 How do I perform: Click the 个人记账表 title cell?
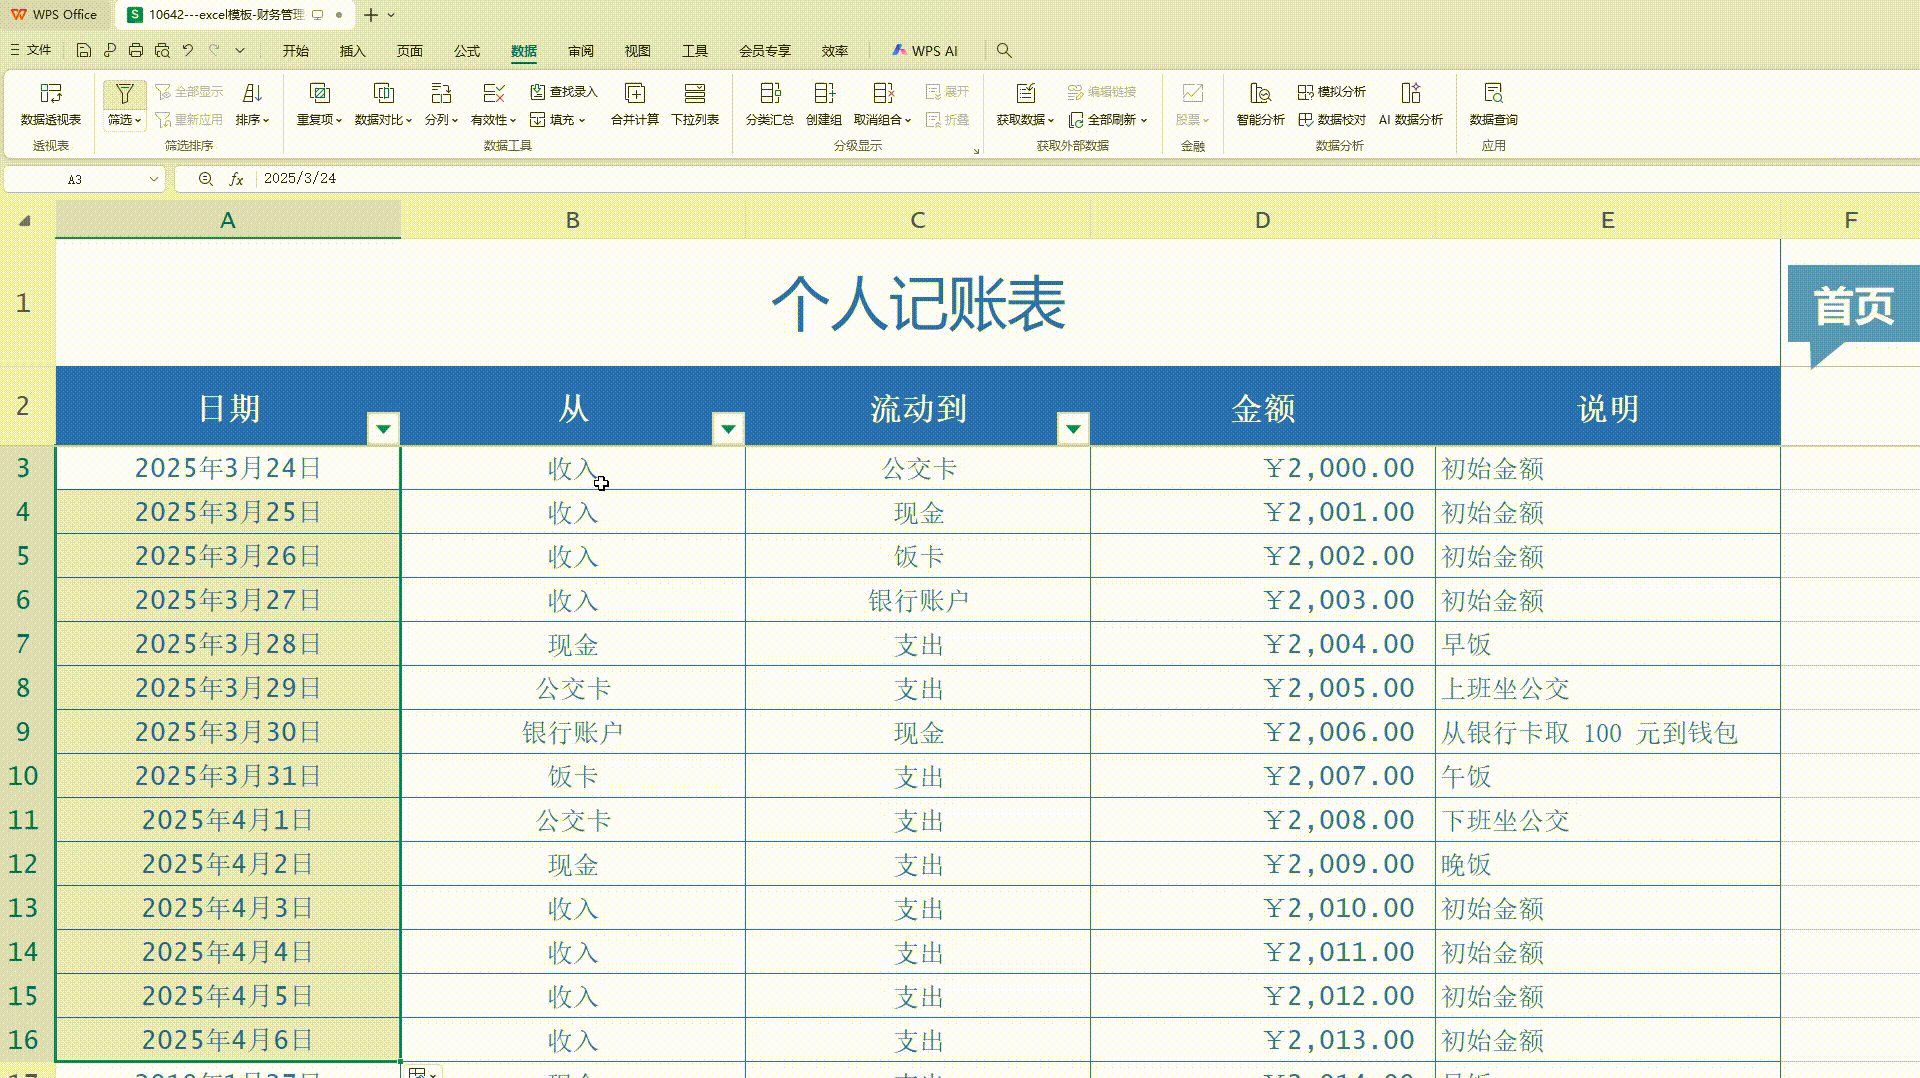[x=918, y=303]
